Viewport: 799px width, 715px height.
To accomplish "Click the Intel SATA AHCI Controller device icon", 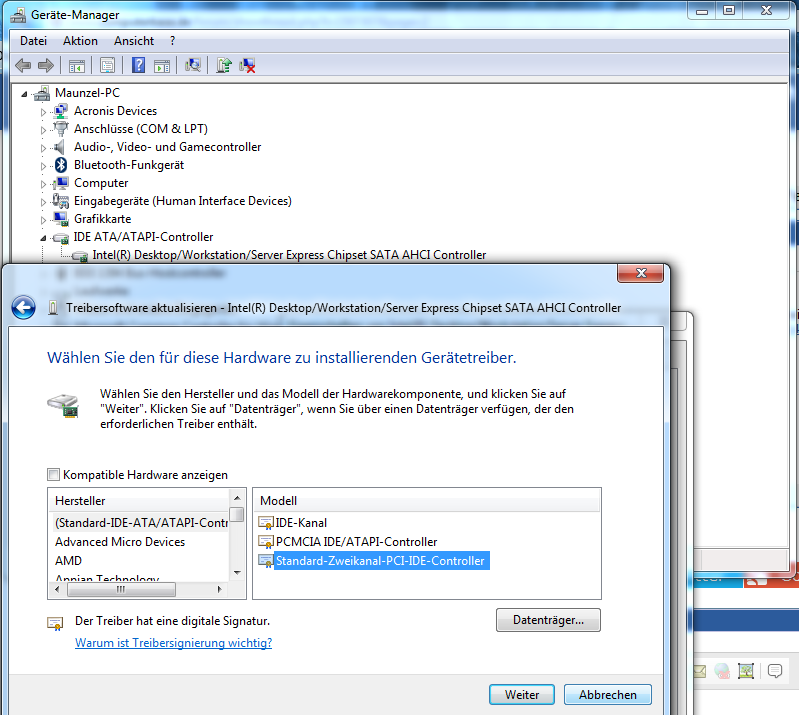I will tap(79, 256).
